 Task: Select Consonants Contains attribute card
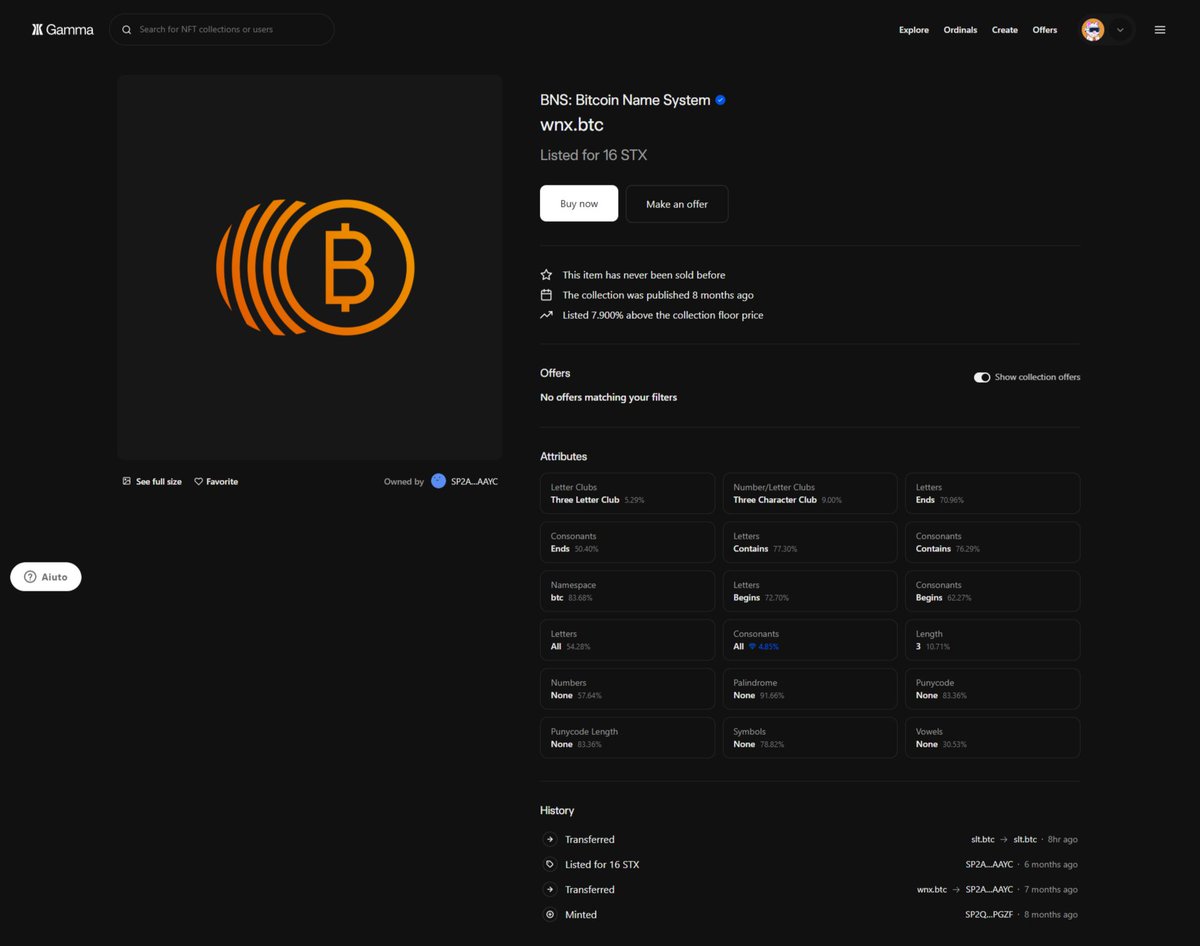(992, 542)
